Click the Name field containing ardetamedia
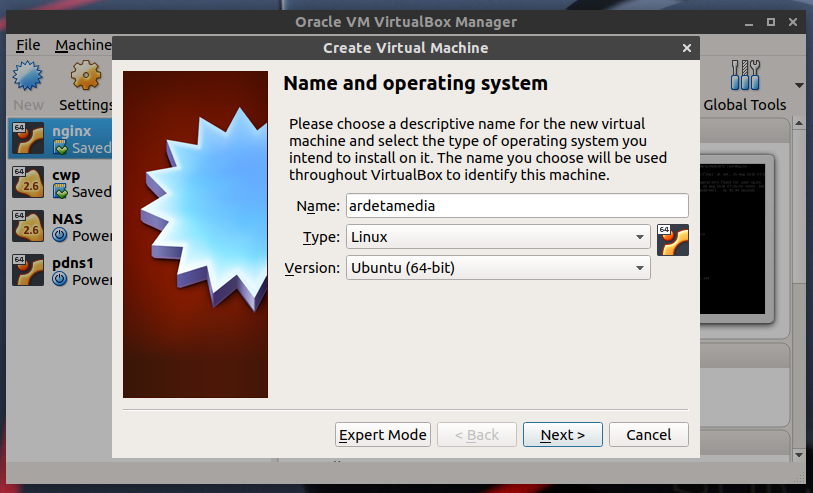Screen dimensions: 813x493 [516, 206]
